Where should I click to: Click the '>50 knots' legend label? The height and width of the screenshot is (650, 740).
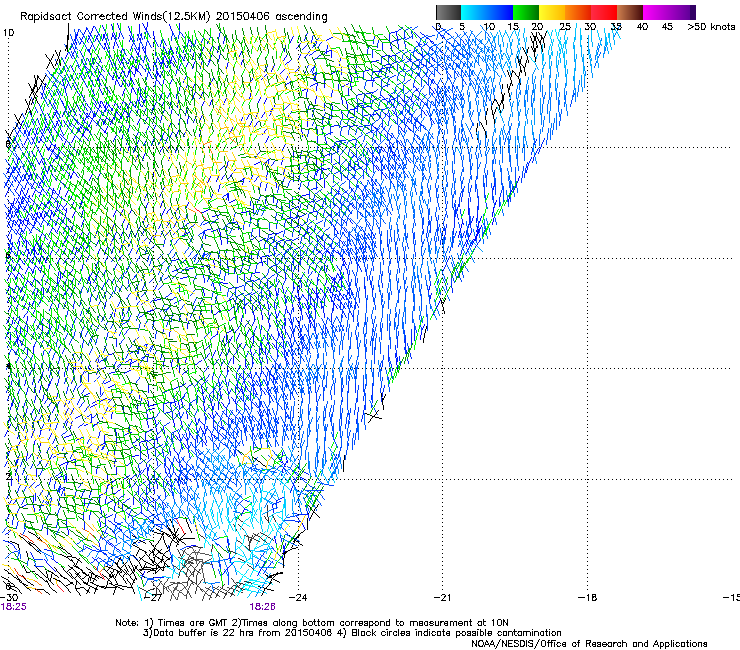(711, 27)
